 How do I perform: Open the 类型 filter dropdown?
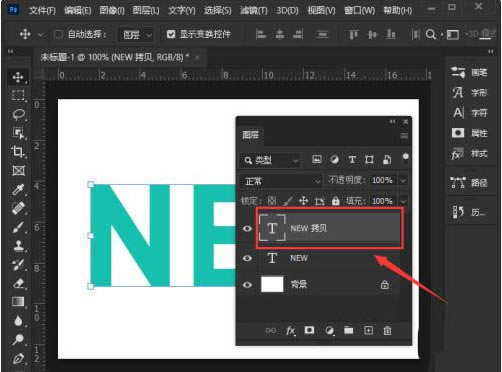271,160
